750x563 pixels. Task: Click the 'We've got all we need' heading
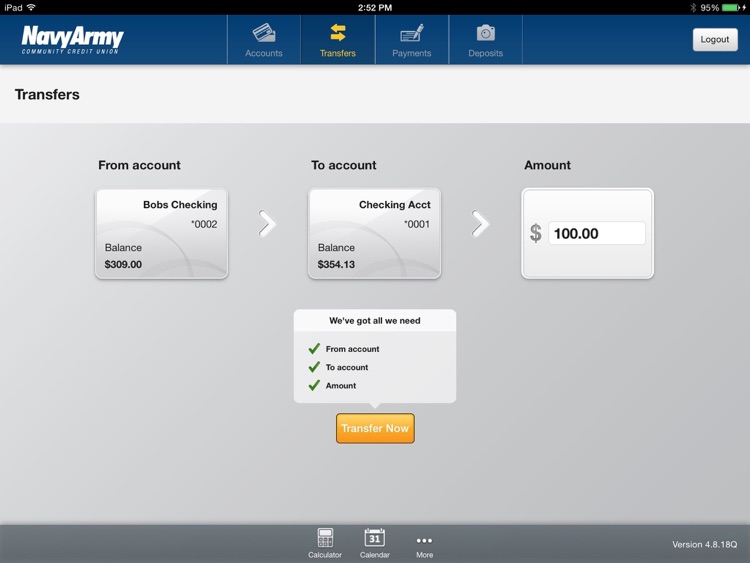click(x=375, y=320)
